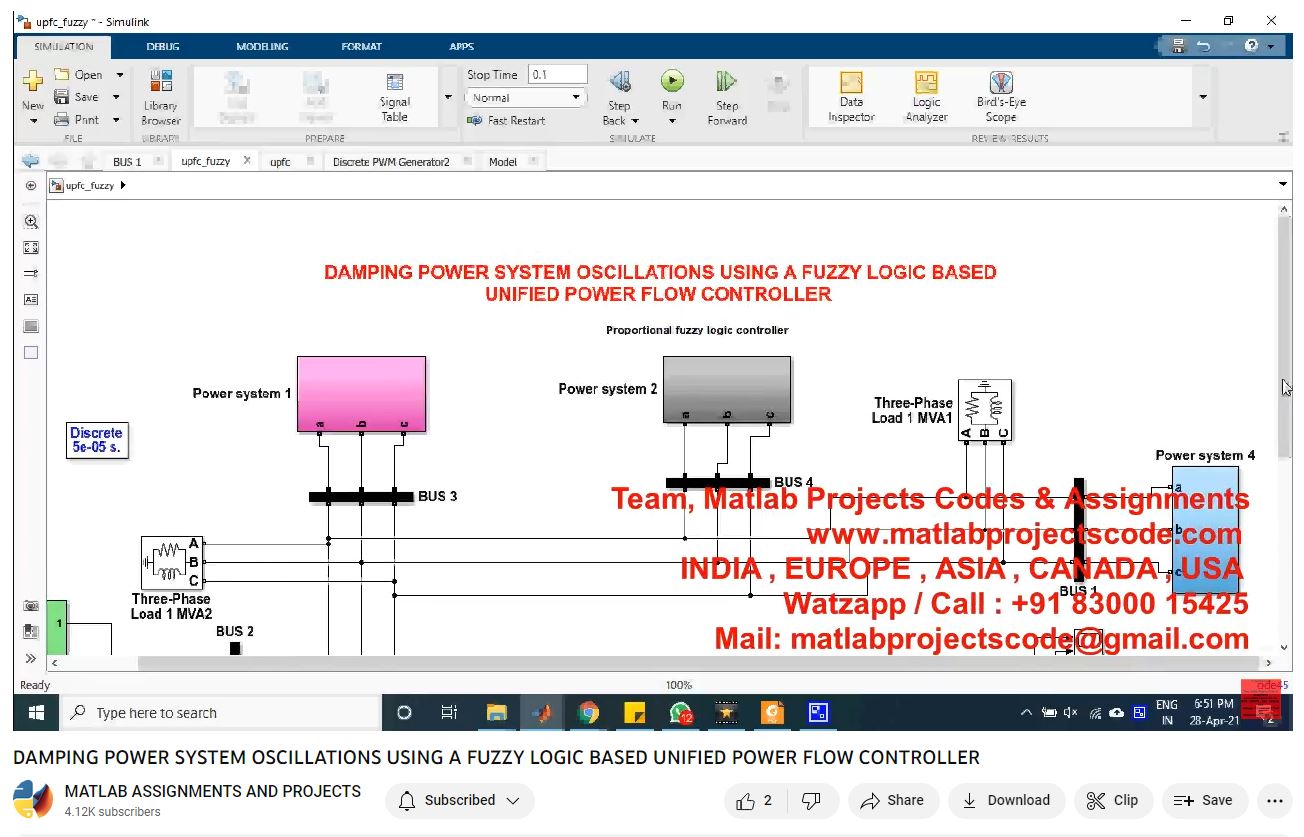Click the undo arrow in quick access bar
The image size is (1304, 837).
[1203, 46]
